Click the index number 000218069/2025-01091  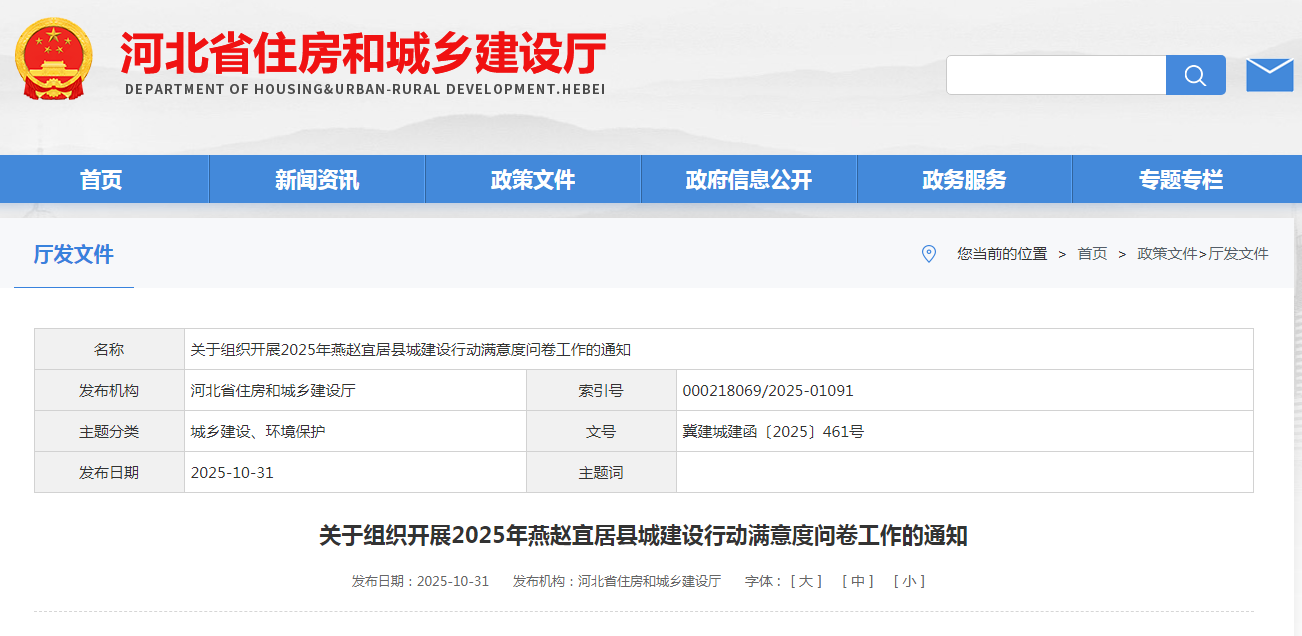click(x=768, y=390)
